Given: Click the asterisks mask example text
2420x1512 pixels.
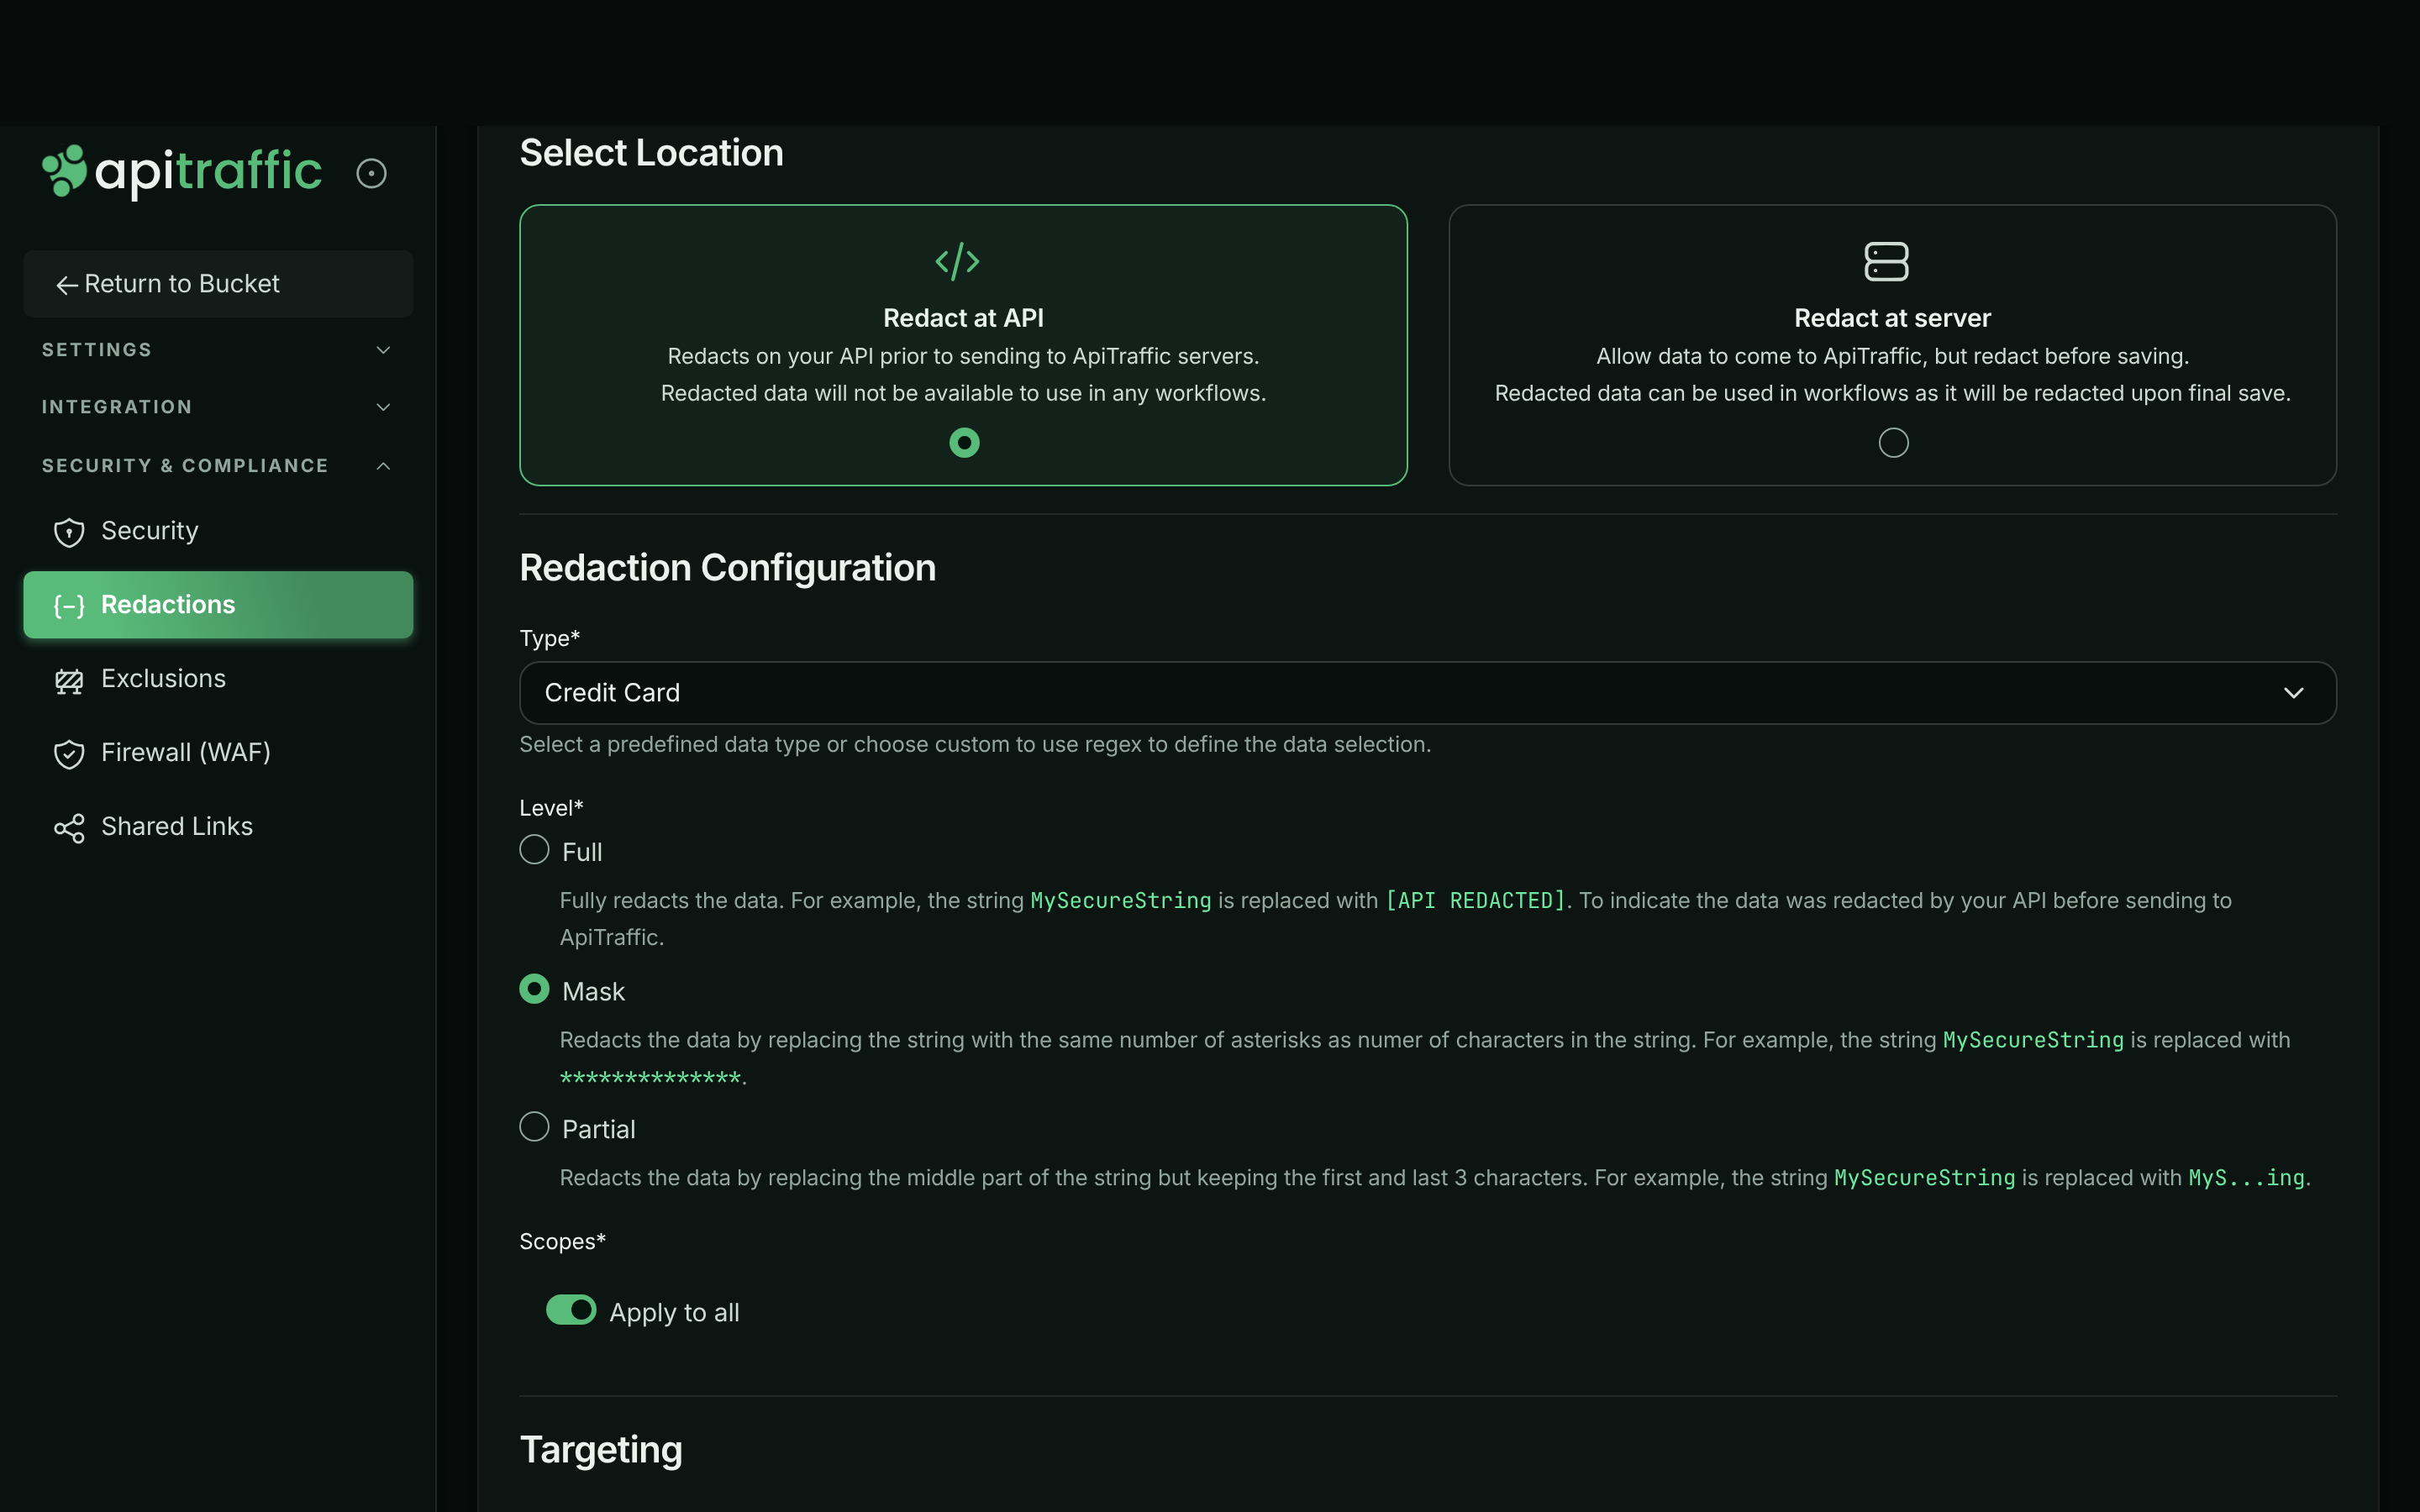Looking at the screenshot, I should pos(650,1078).
